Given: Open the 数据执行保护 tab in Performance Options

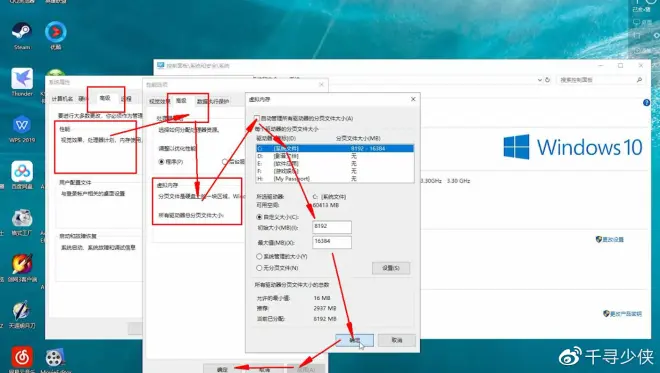Looking at the screenshot, I should [213, 101].
